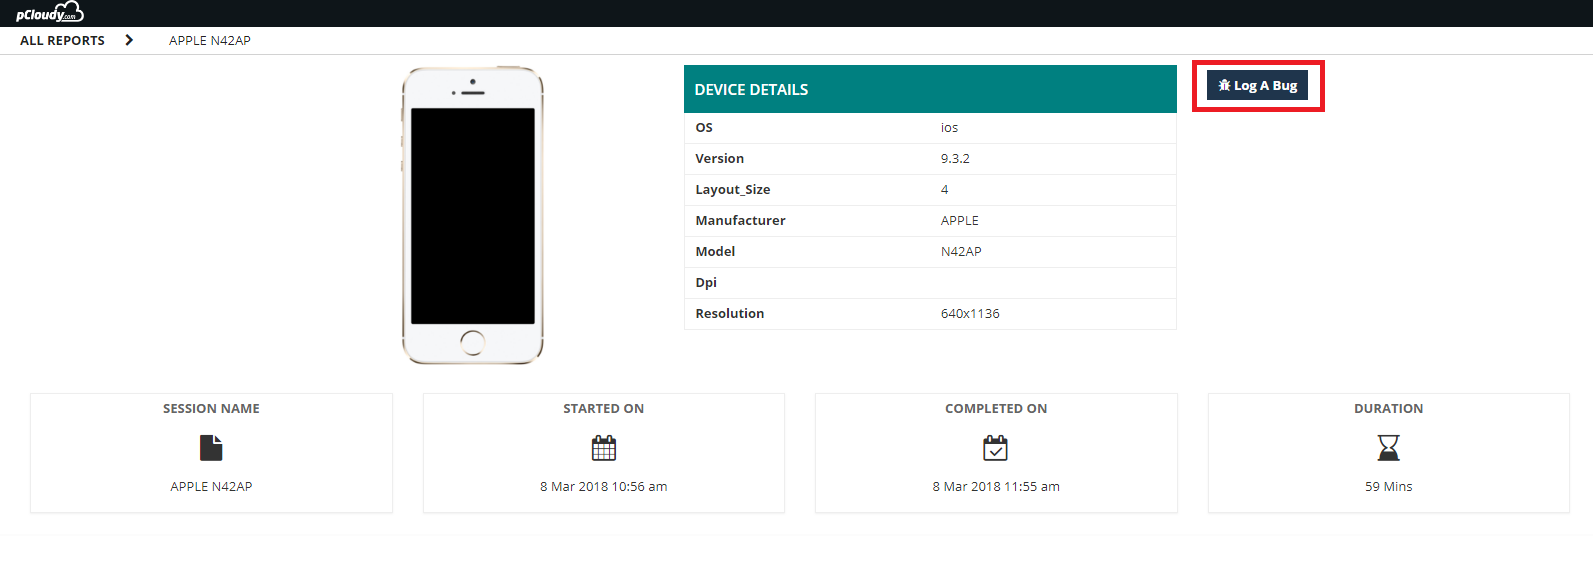
Task: Select the 640x1136 resolution value
Action: 970,314
